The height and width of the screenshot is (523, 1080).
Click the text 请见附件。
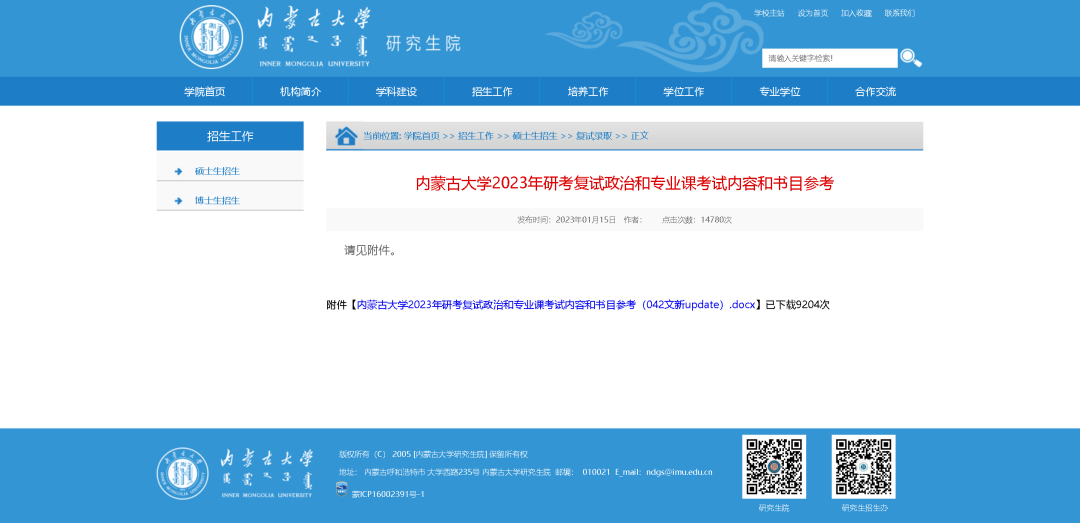click(371, 250)
